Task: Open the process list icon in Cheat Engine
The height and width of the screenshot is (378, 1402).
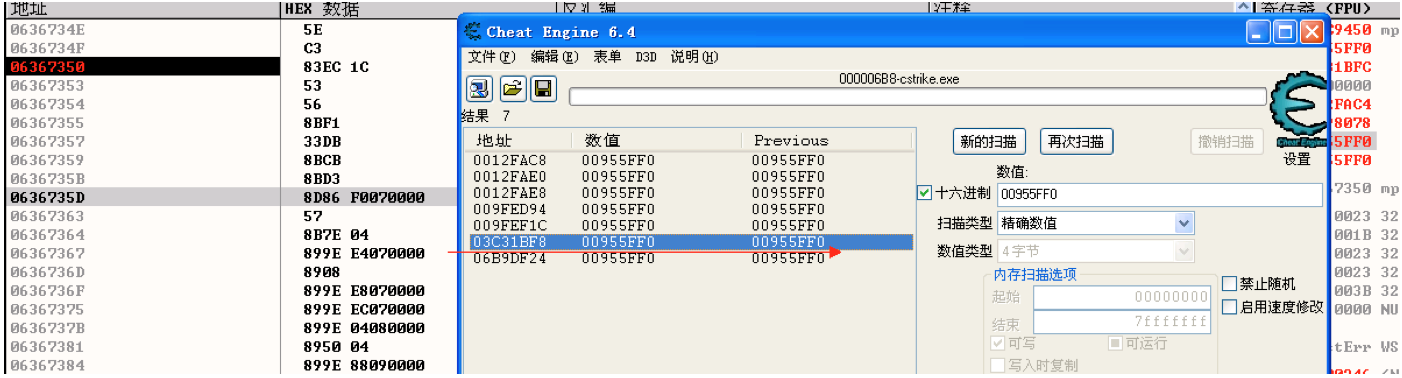Action: [x=481, y=89]
